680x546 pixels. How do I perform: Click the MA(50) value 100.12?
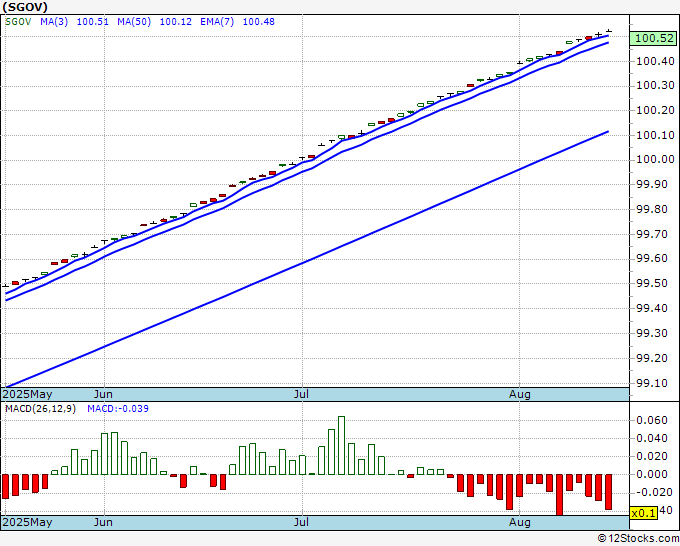(x=176, y=22)
